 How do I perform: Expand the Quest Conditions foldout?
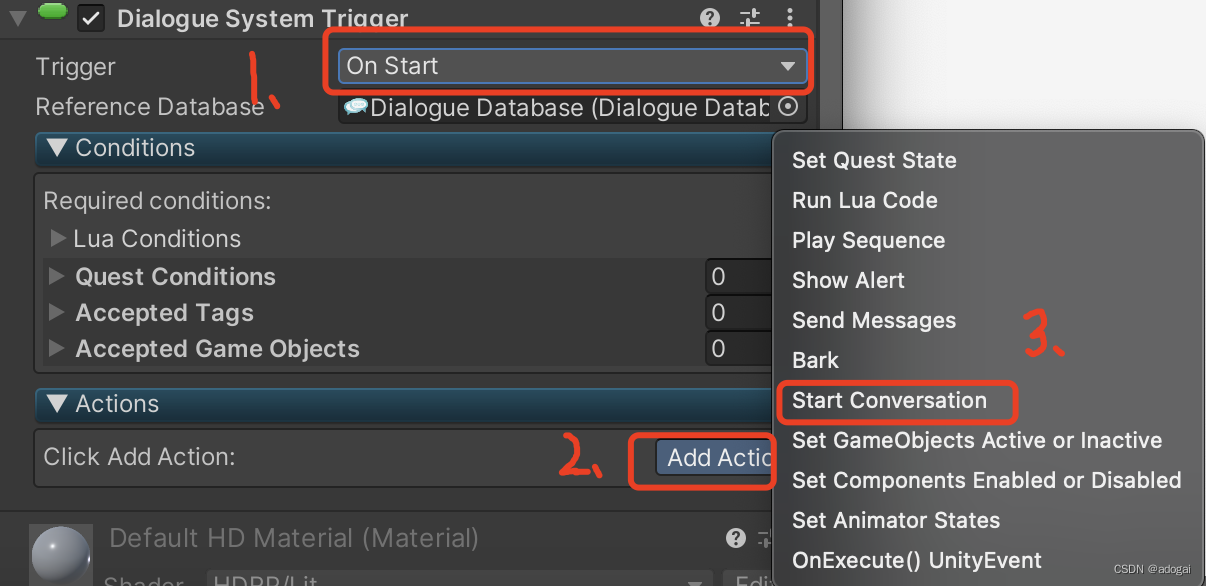pos(59,276)
